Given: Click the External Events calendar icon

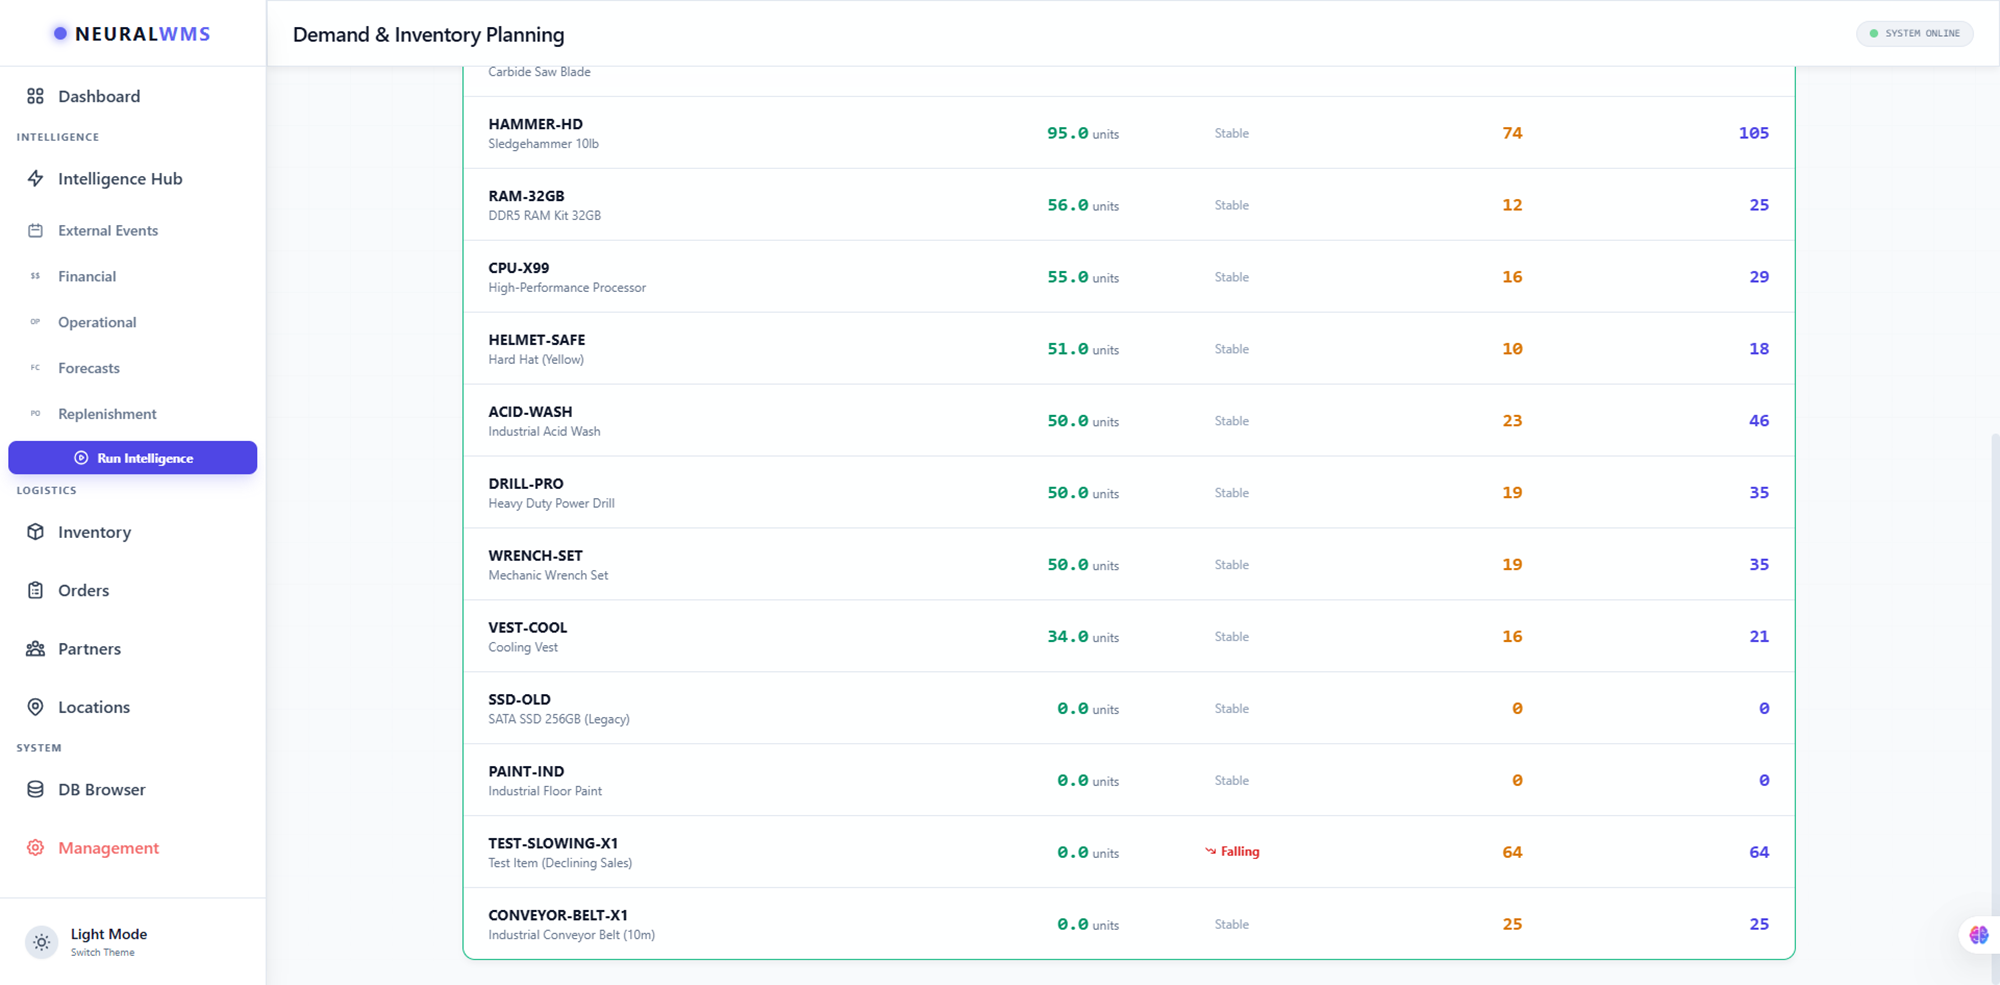Looking at the screenshot, I should point(35,231).
